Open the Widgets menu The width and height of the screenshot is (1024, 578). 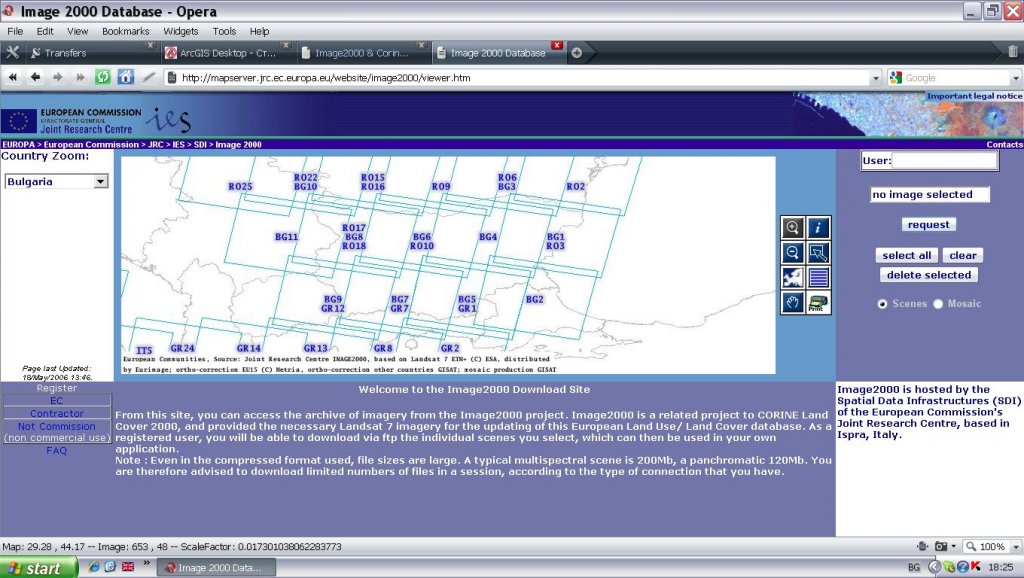180,31
